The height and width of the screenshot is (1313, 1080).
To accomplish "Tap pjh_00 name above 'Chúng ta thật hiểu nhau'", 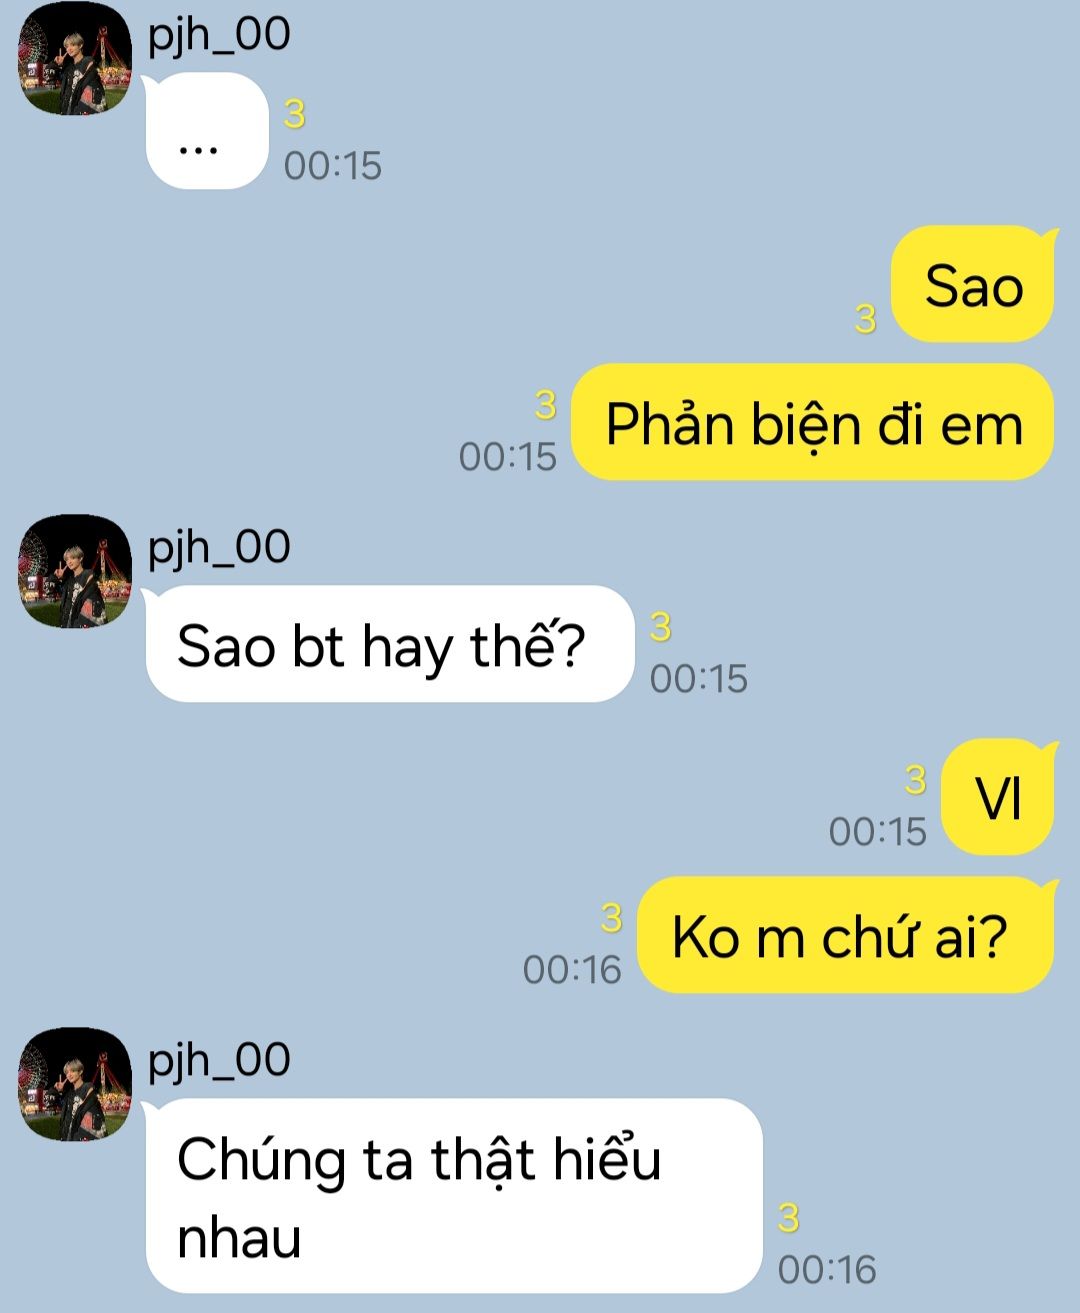I will (x=219, y=1061).
